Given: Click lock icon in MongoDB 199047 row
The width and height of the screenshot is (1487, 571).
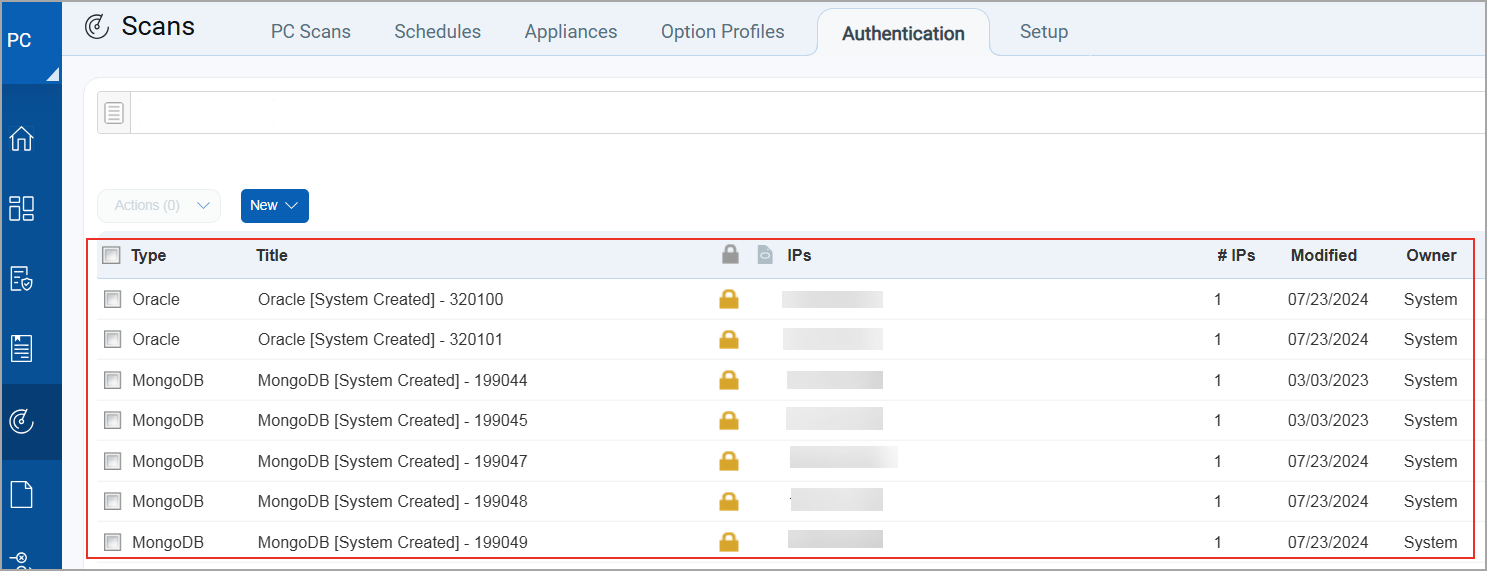Looking at the screenshot, I should (x=729, y=461).
